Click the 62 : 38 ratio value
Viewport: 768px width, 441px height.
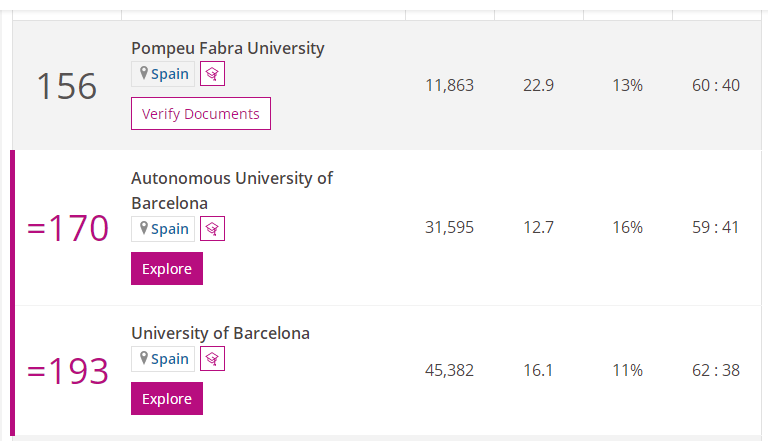coord(716,370)
